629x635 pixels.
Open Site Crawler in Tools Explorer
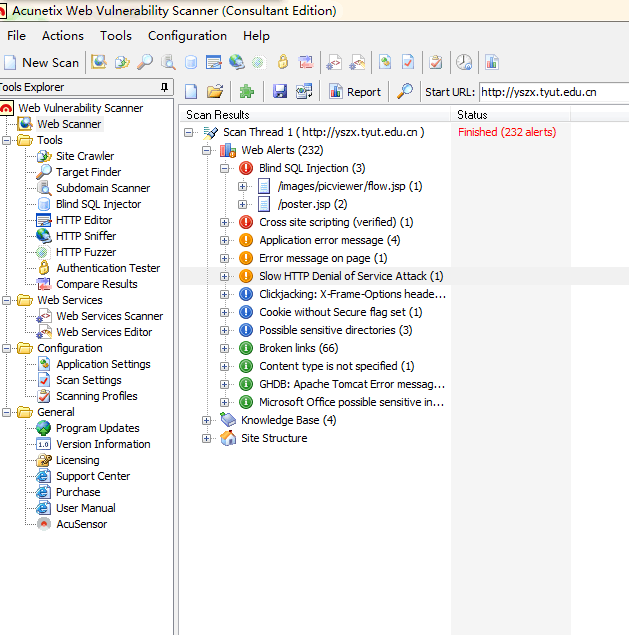click(x=85, y=156)
